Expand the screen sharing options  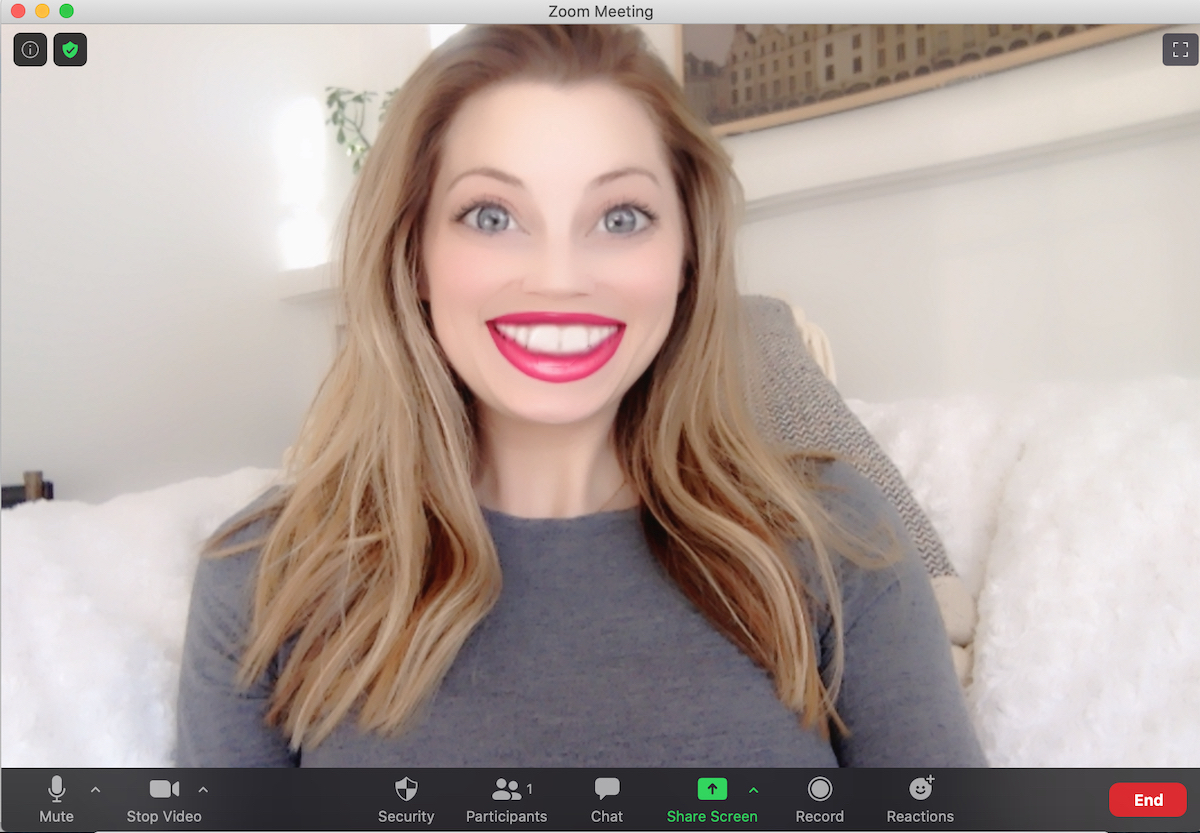754,789
